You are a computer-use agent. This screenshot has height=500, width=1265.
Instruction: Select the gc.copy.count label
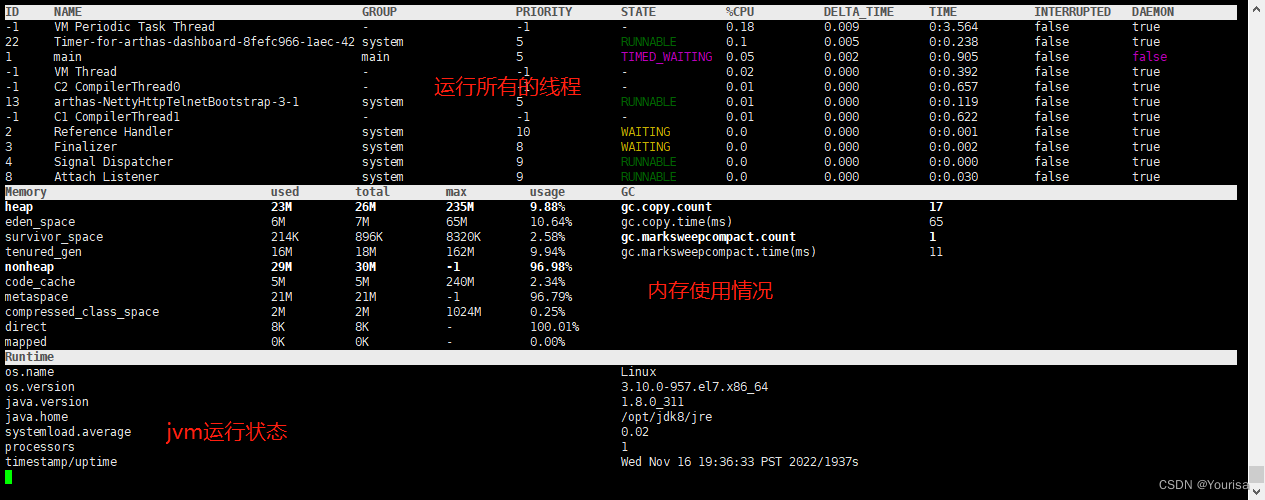pos(667,207)
